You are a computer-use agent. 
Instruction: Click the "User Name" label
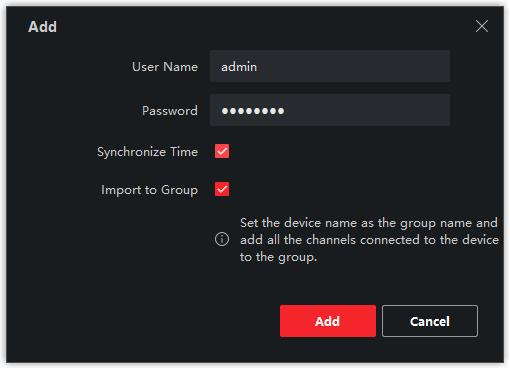click(x=165, y=67)
